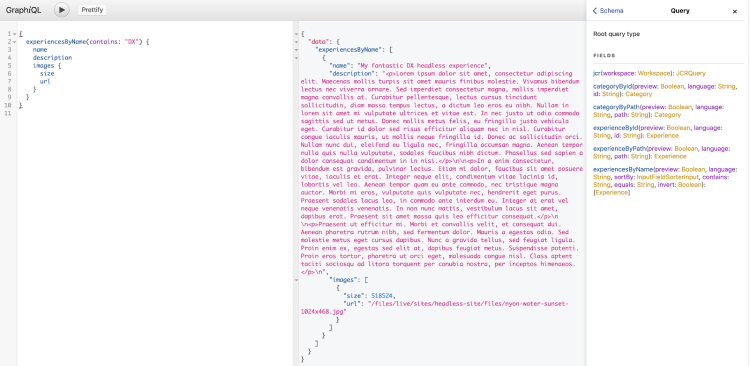Collapse the experiencesByName fold arrow on line 2
The width and height of the screenshot is (750, 366).
[14, 42]
